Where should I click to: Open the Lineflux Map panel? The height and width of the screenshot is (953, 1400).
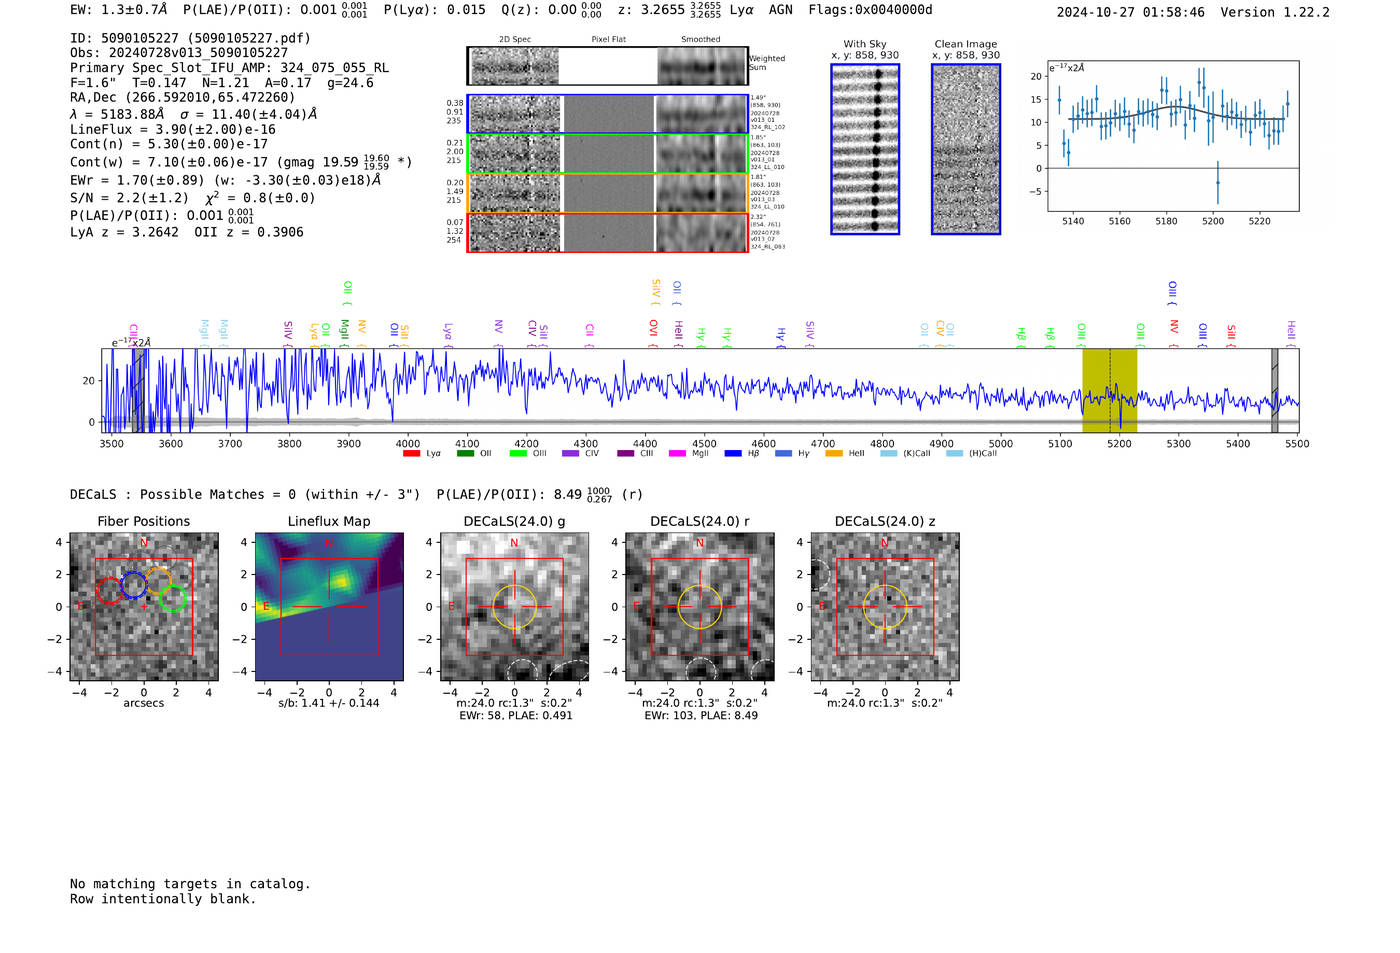(329, 607)
